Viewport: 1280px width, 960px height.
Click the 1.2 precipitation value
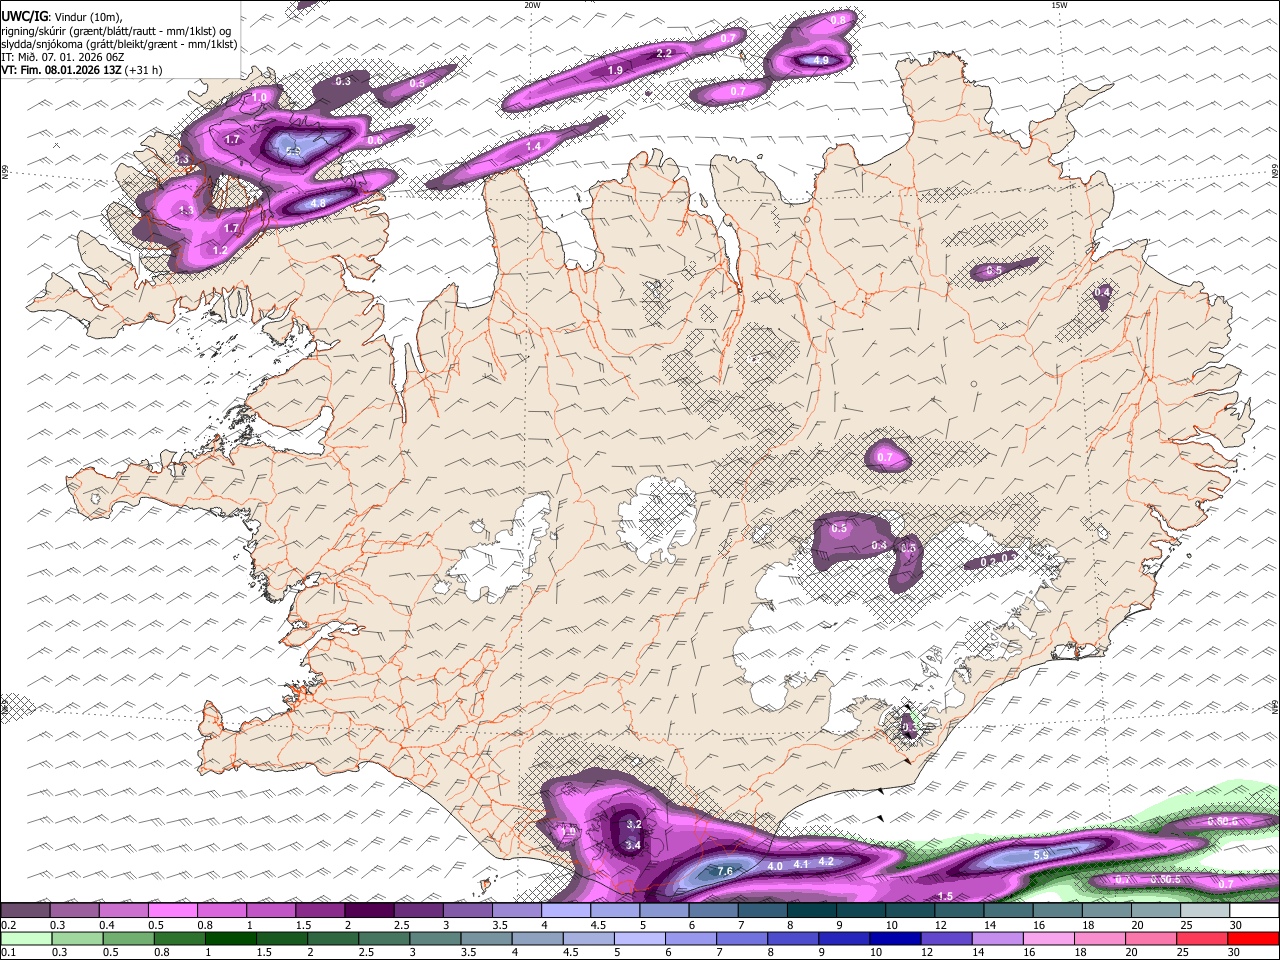coord(220,250)
